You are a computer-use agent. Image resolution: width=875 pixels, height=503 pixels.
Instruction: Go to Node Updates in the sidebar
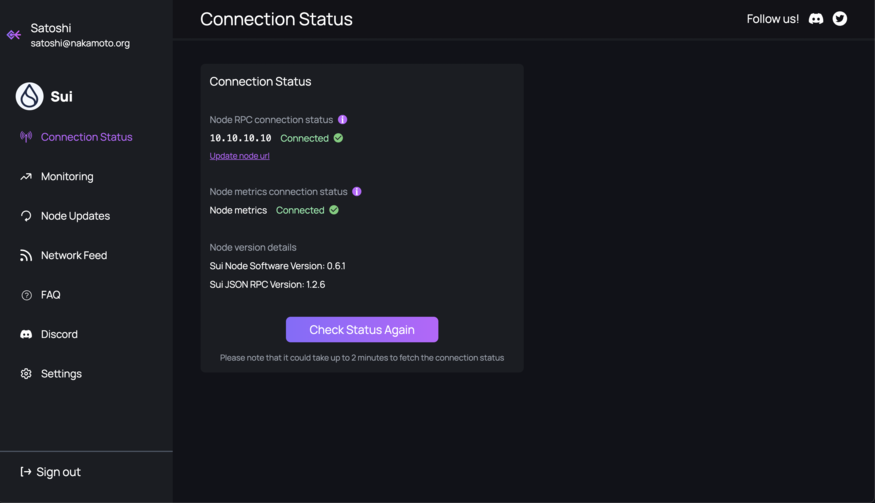(75, 216)
